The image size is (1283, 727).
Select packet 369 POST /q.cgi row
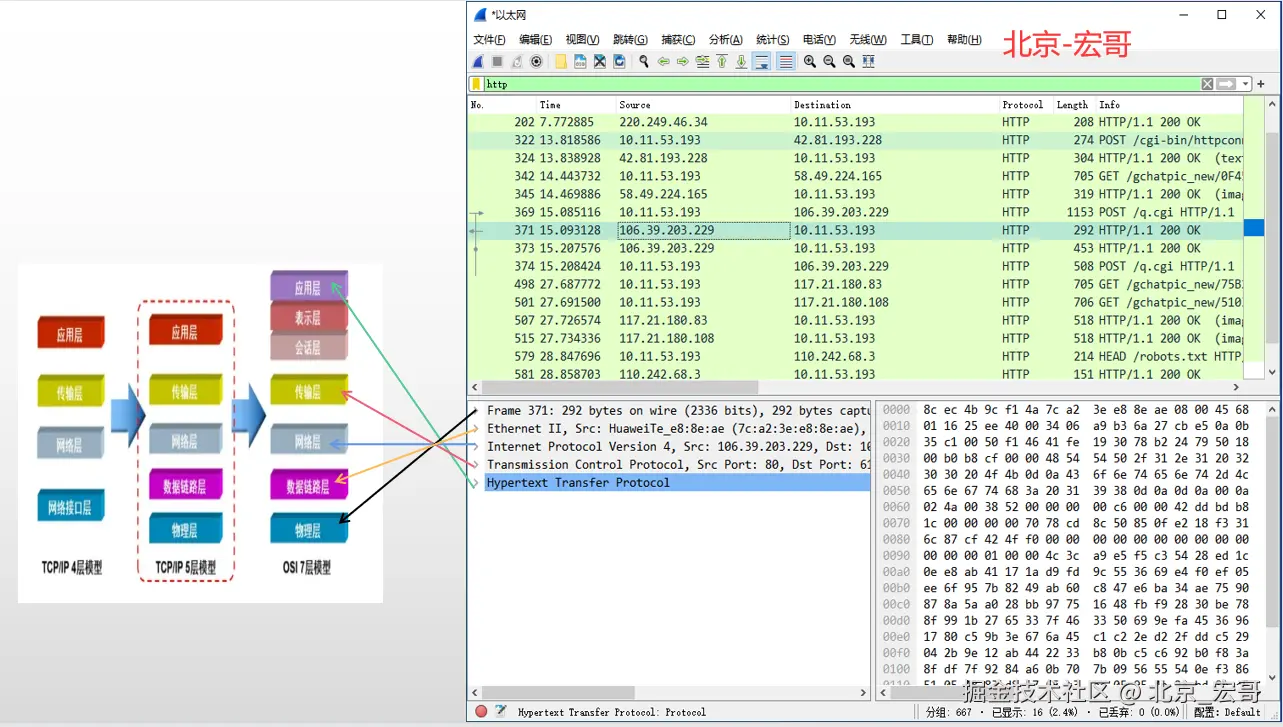pos(856,212)
